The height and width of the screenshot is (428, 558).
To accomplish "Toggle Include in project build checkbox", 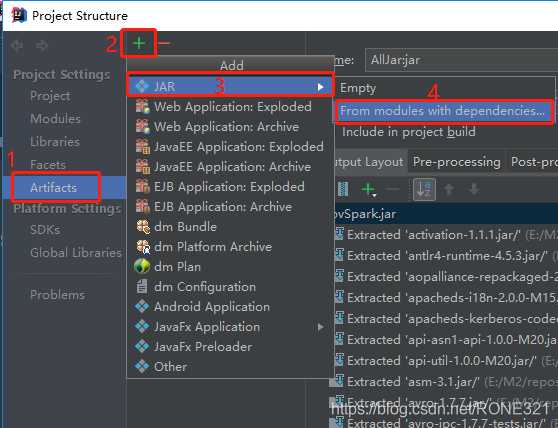I will click(x=409, y=132).
